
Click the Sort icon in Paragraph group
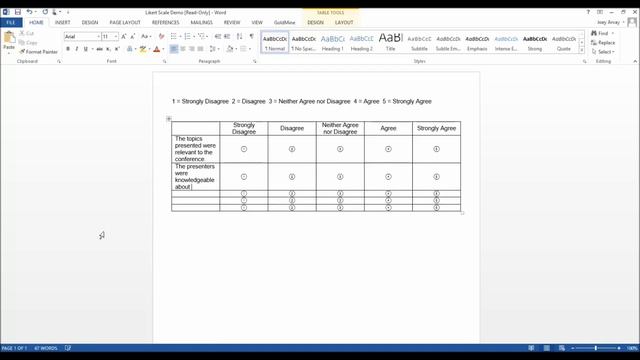pos(240,37)
